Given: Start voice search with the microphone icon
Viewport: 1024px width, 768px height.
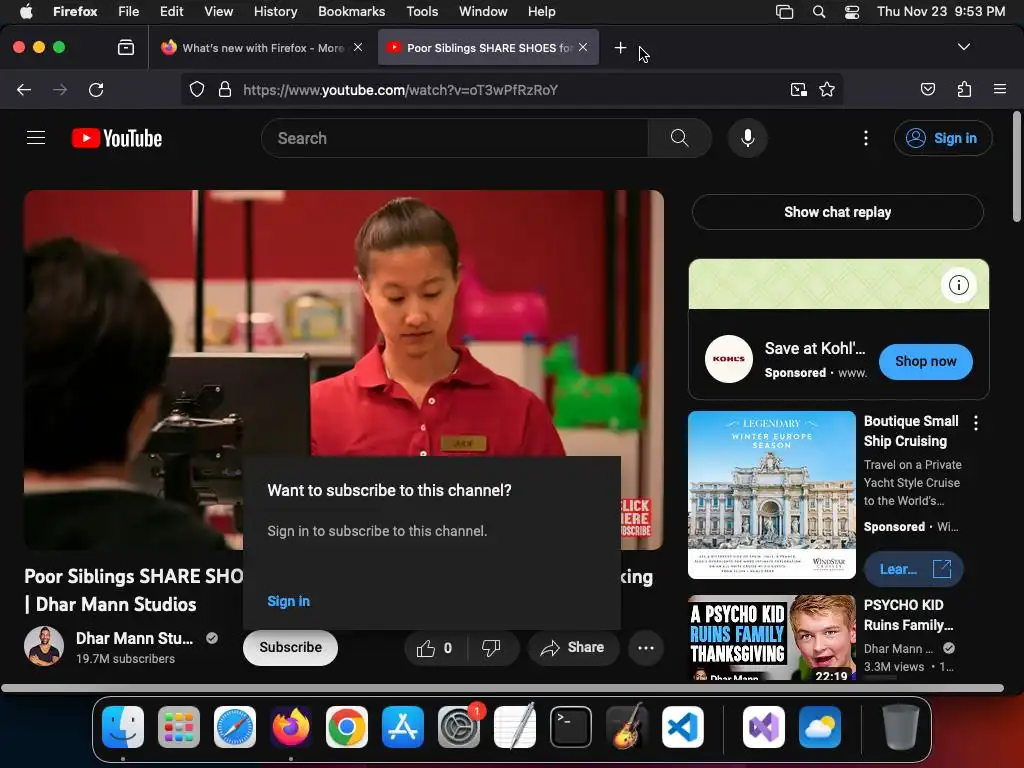Looking at the screenshot, I should point(748,138).
